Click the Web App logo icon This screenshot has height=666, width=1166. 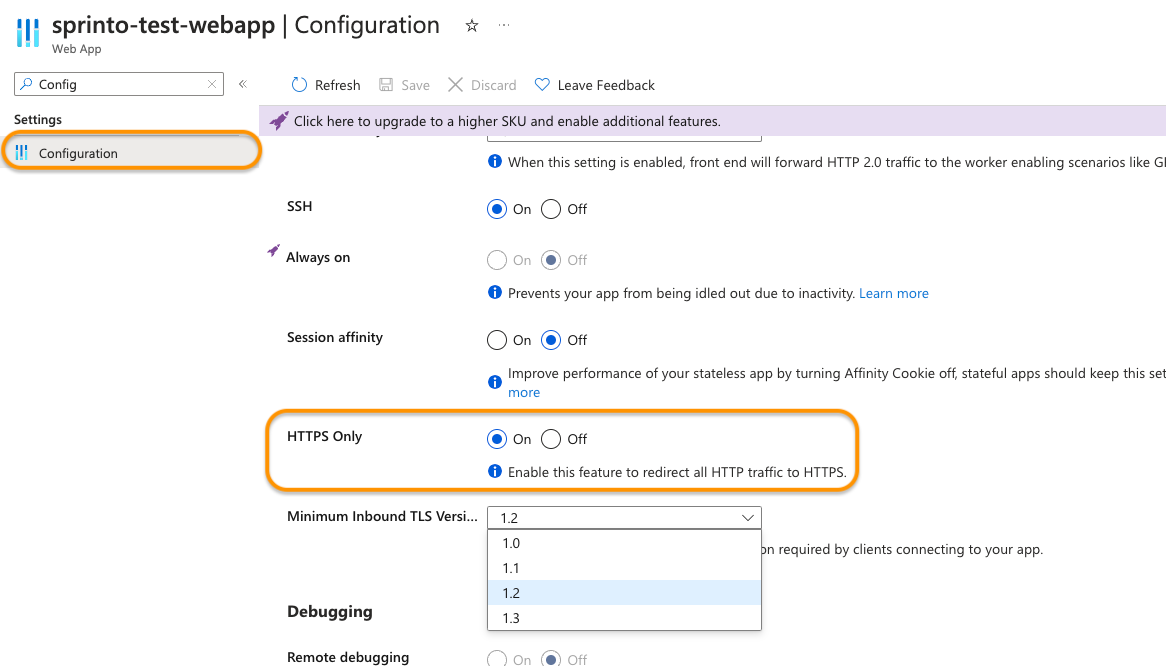click(28, 33)
